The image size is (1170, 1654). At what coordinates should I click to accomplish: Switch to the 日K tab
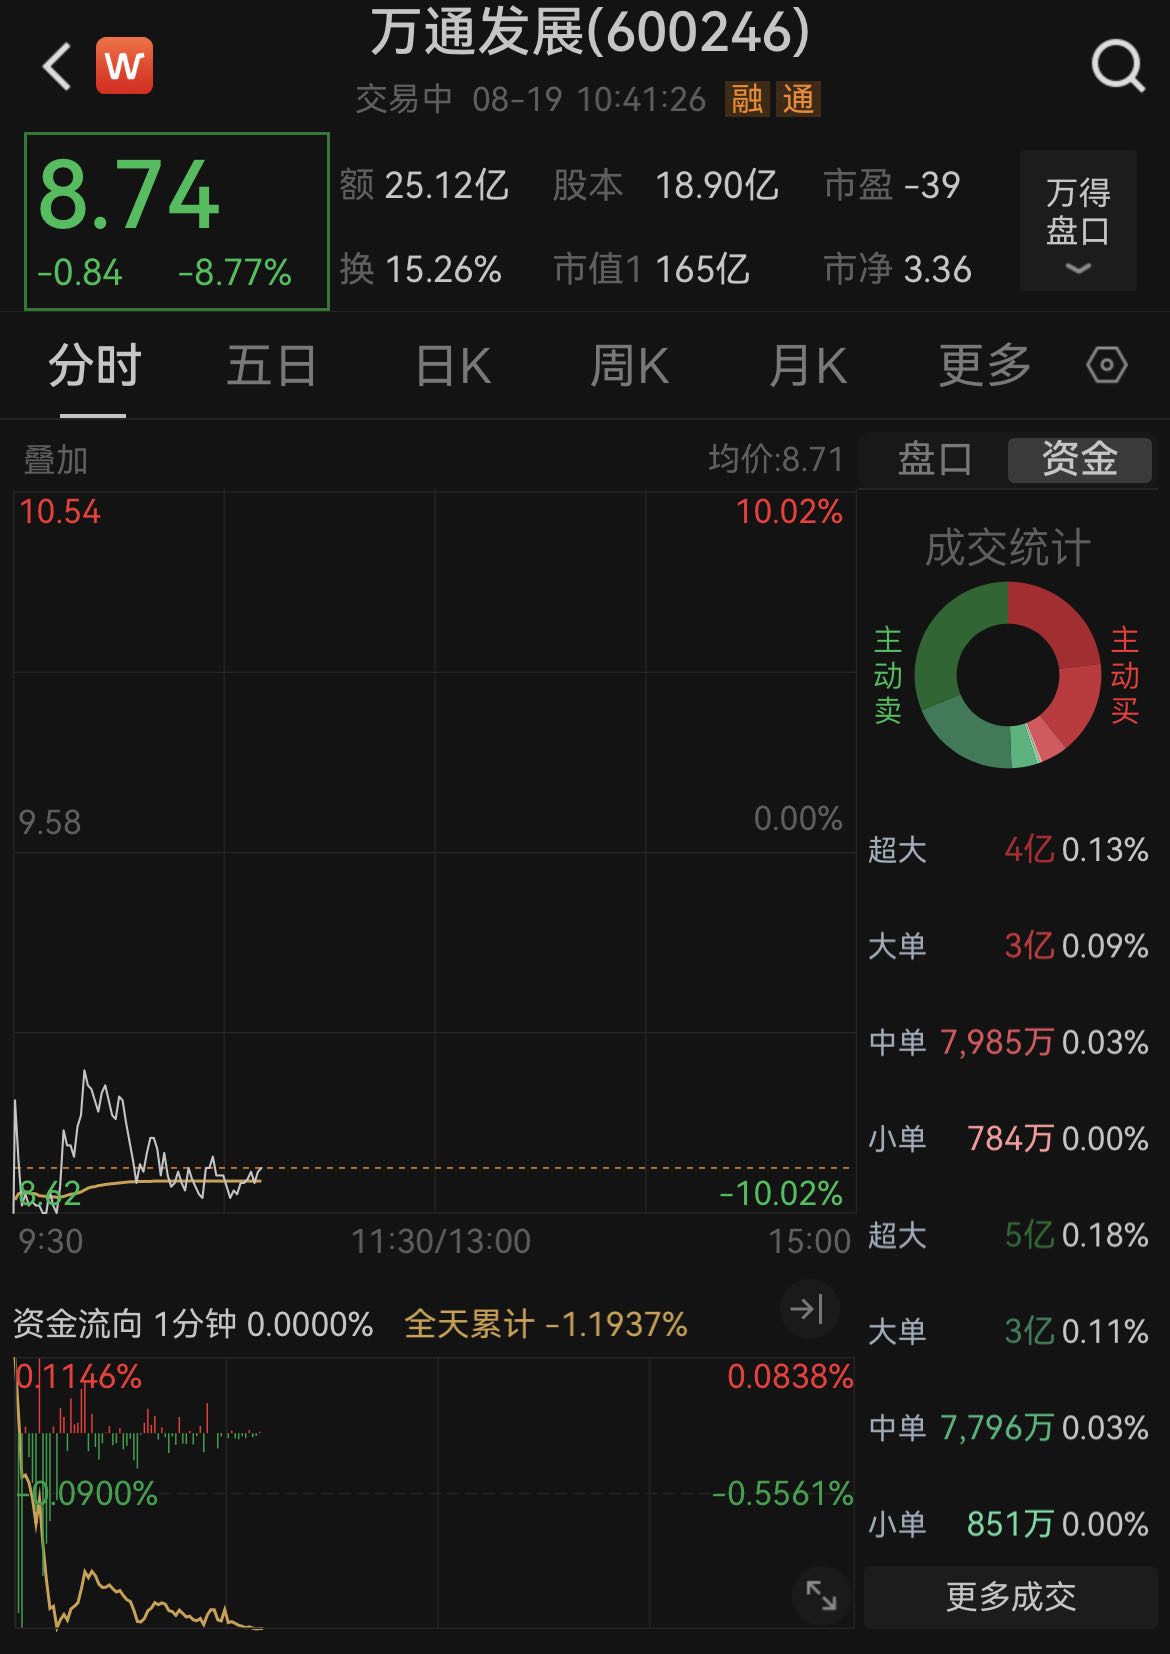453,366
